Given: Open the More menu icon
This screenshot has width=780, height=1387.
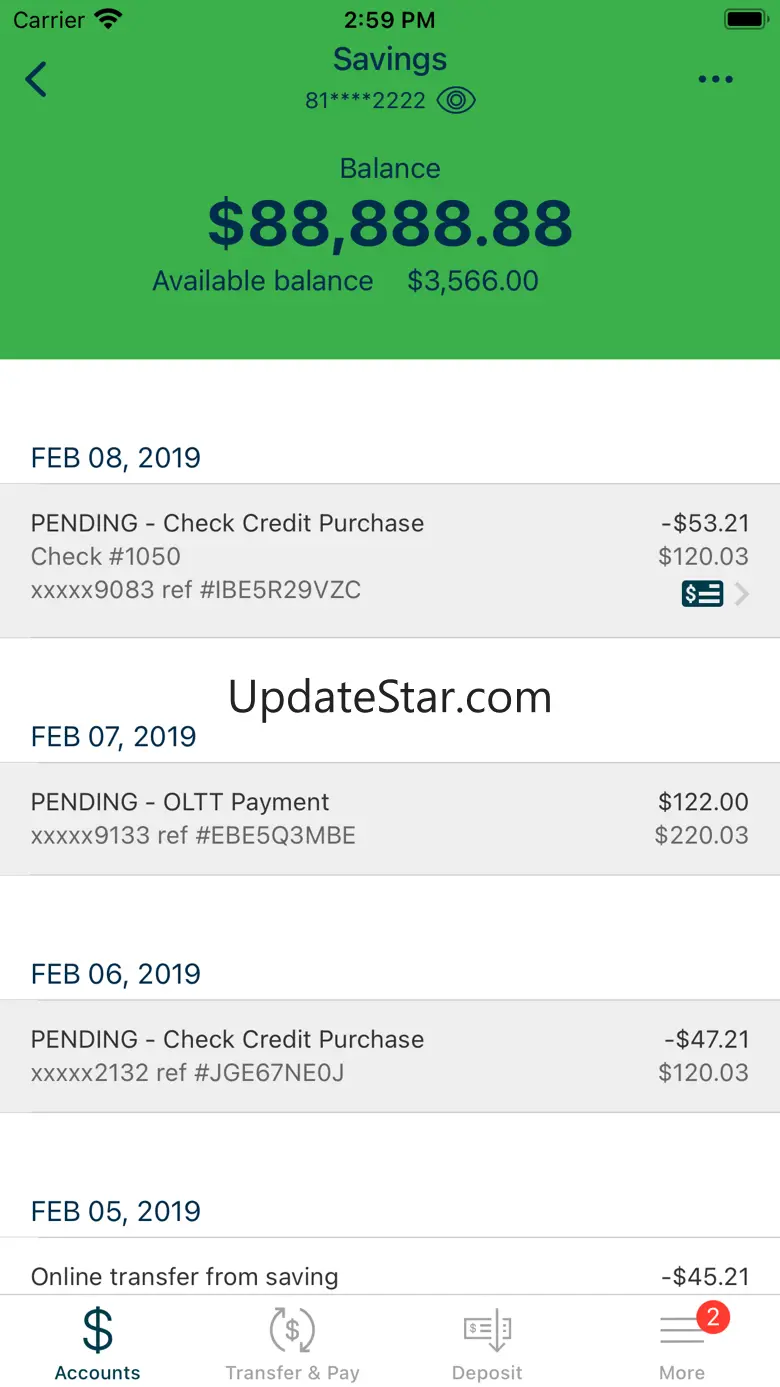Looking at the screenshot, I should tap(681, 1332).
